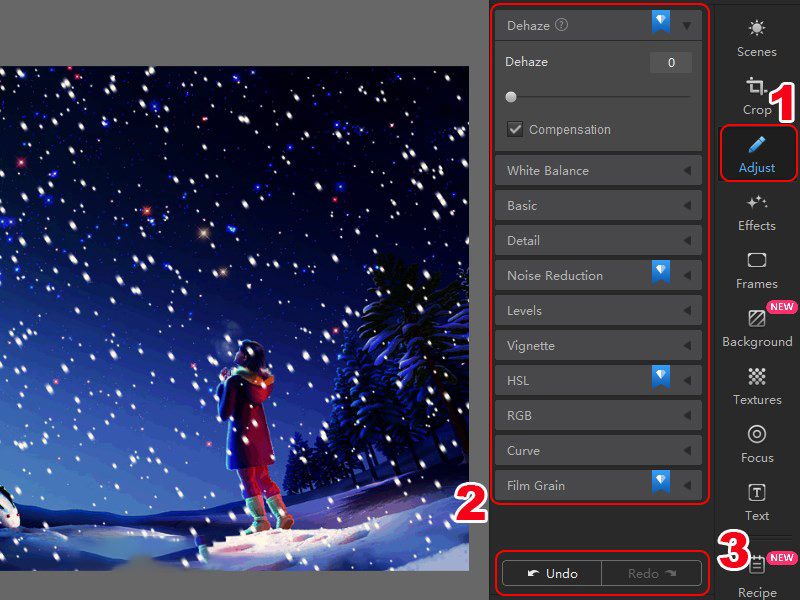The height and width of the screenshot is (600, 800).
Task: Expand the HSL section
Action: [598, 381]
